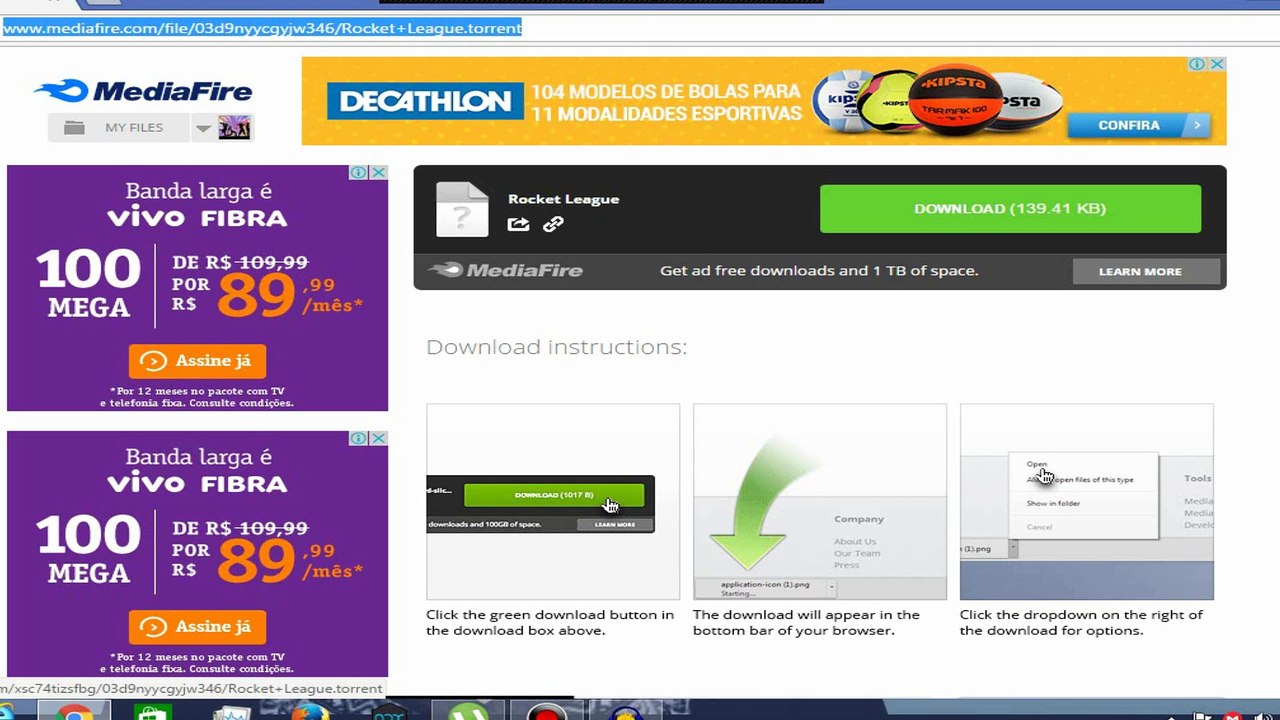Expand the account dropdown arrow beside MY FILES
This screenshot has width=1280, height=720.
click(203, 128)
